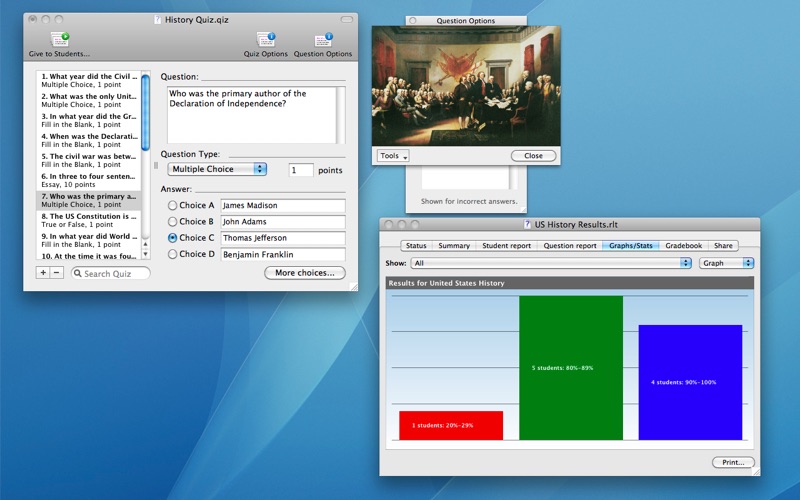Click the Search Quiz field
The image size is (800, 500).
coord(111,273)
